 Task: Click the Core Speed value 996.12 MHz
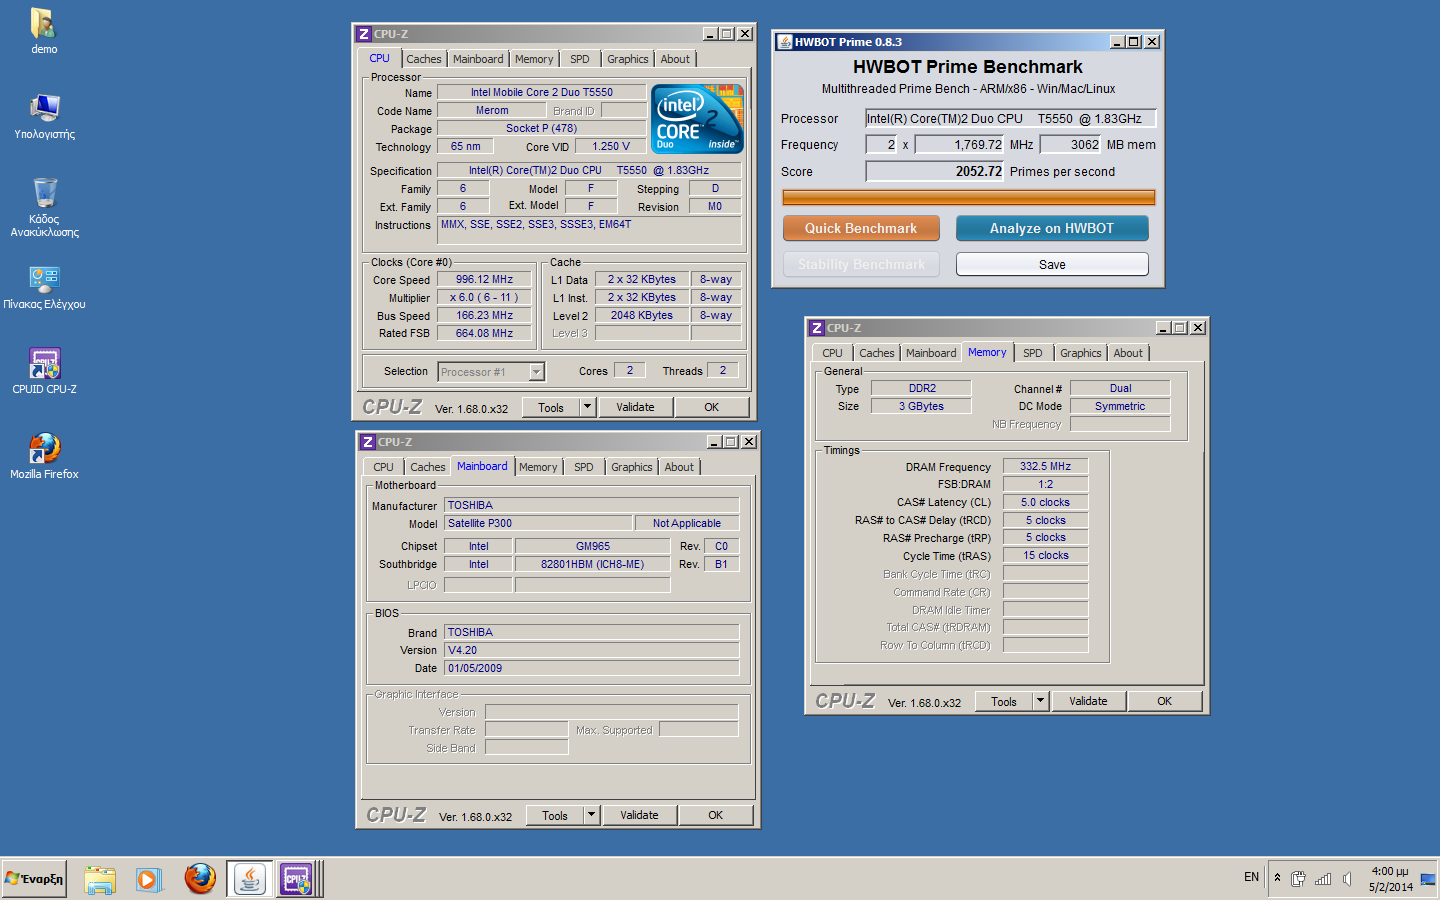pyautogui.click(x=484, y=280)
